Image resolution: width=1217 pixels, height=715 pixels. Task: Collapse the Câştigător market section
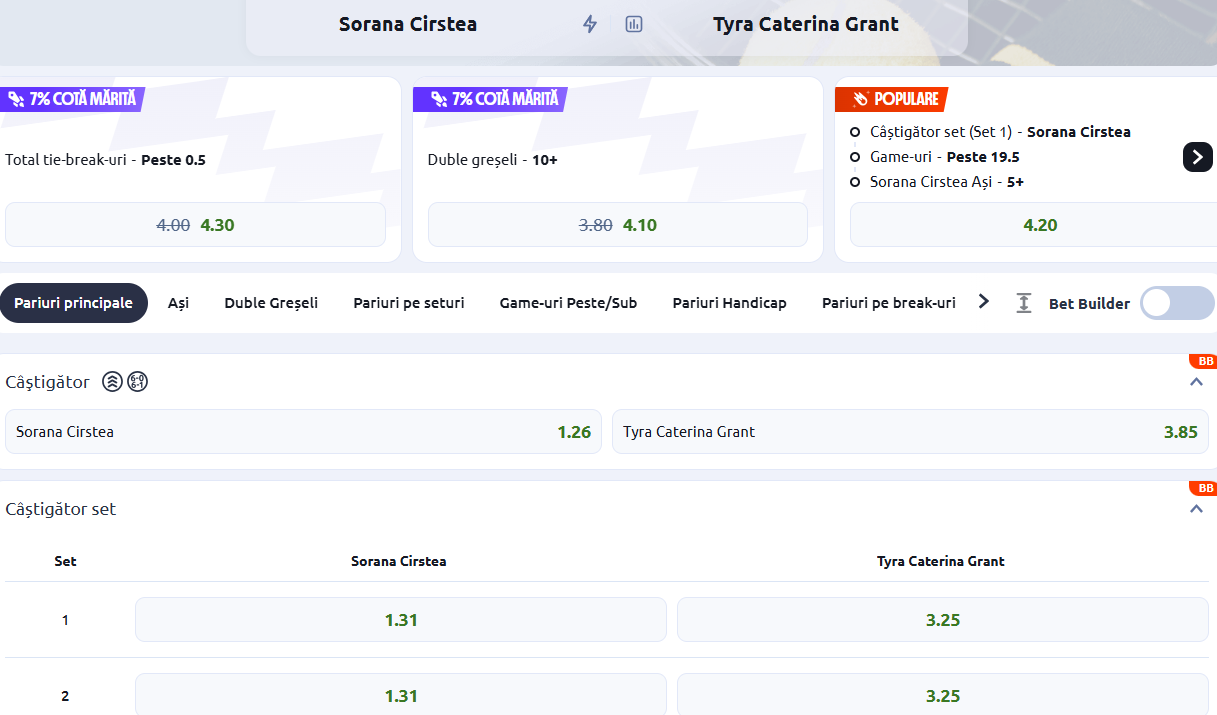[1196, 381]
